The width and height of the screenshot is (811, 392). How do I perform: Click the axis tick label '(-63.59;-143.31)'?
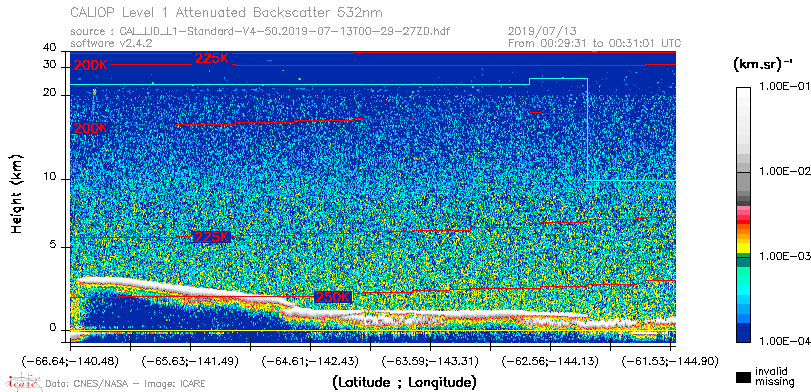429,361
